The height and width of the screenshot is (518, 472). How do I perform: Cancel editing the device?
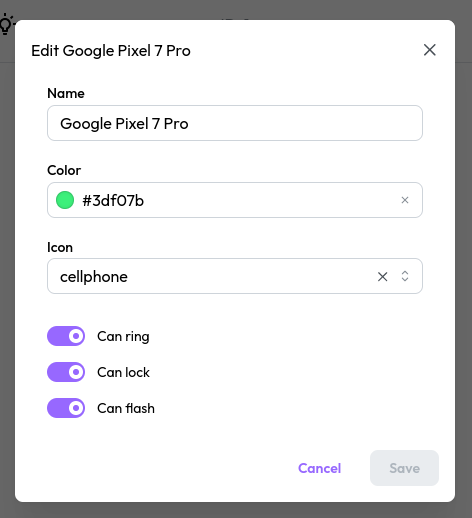coord(319,468)
